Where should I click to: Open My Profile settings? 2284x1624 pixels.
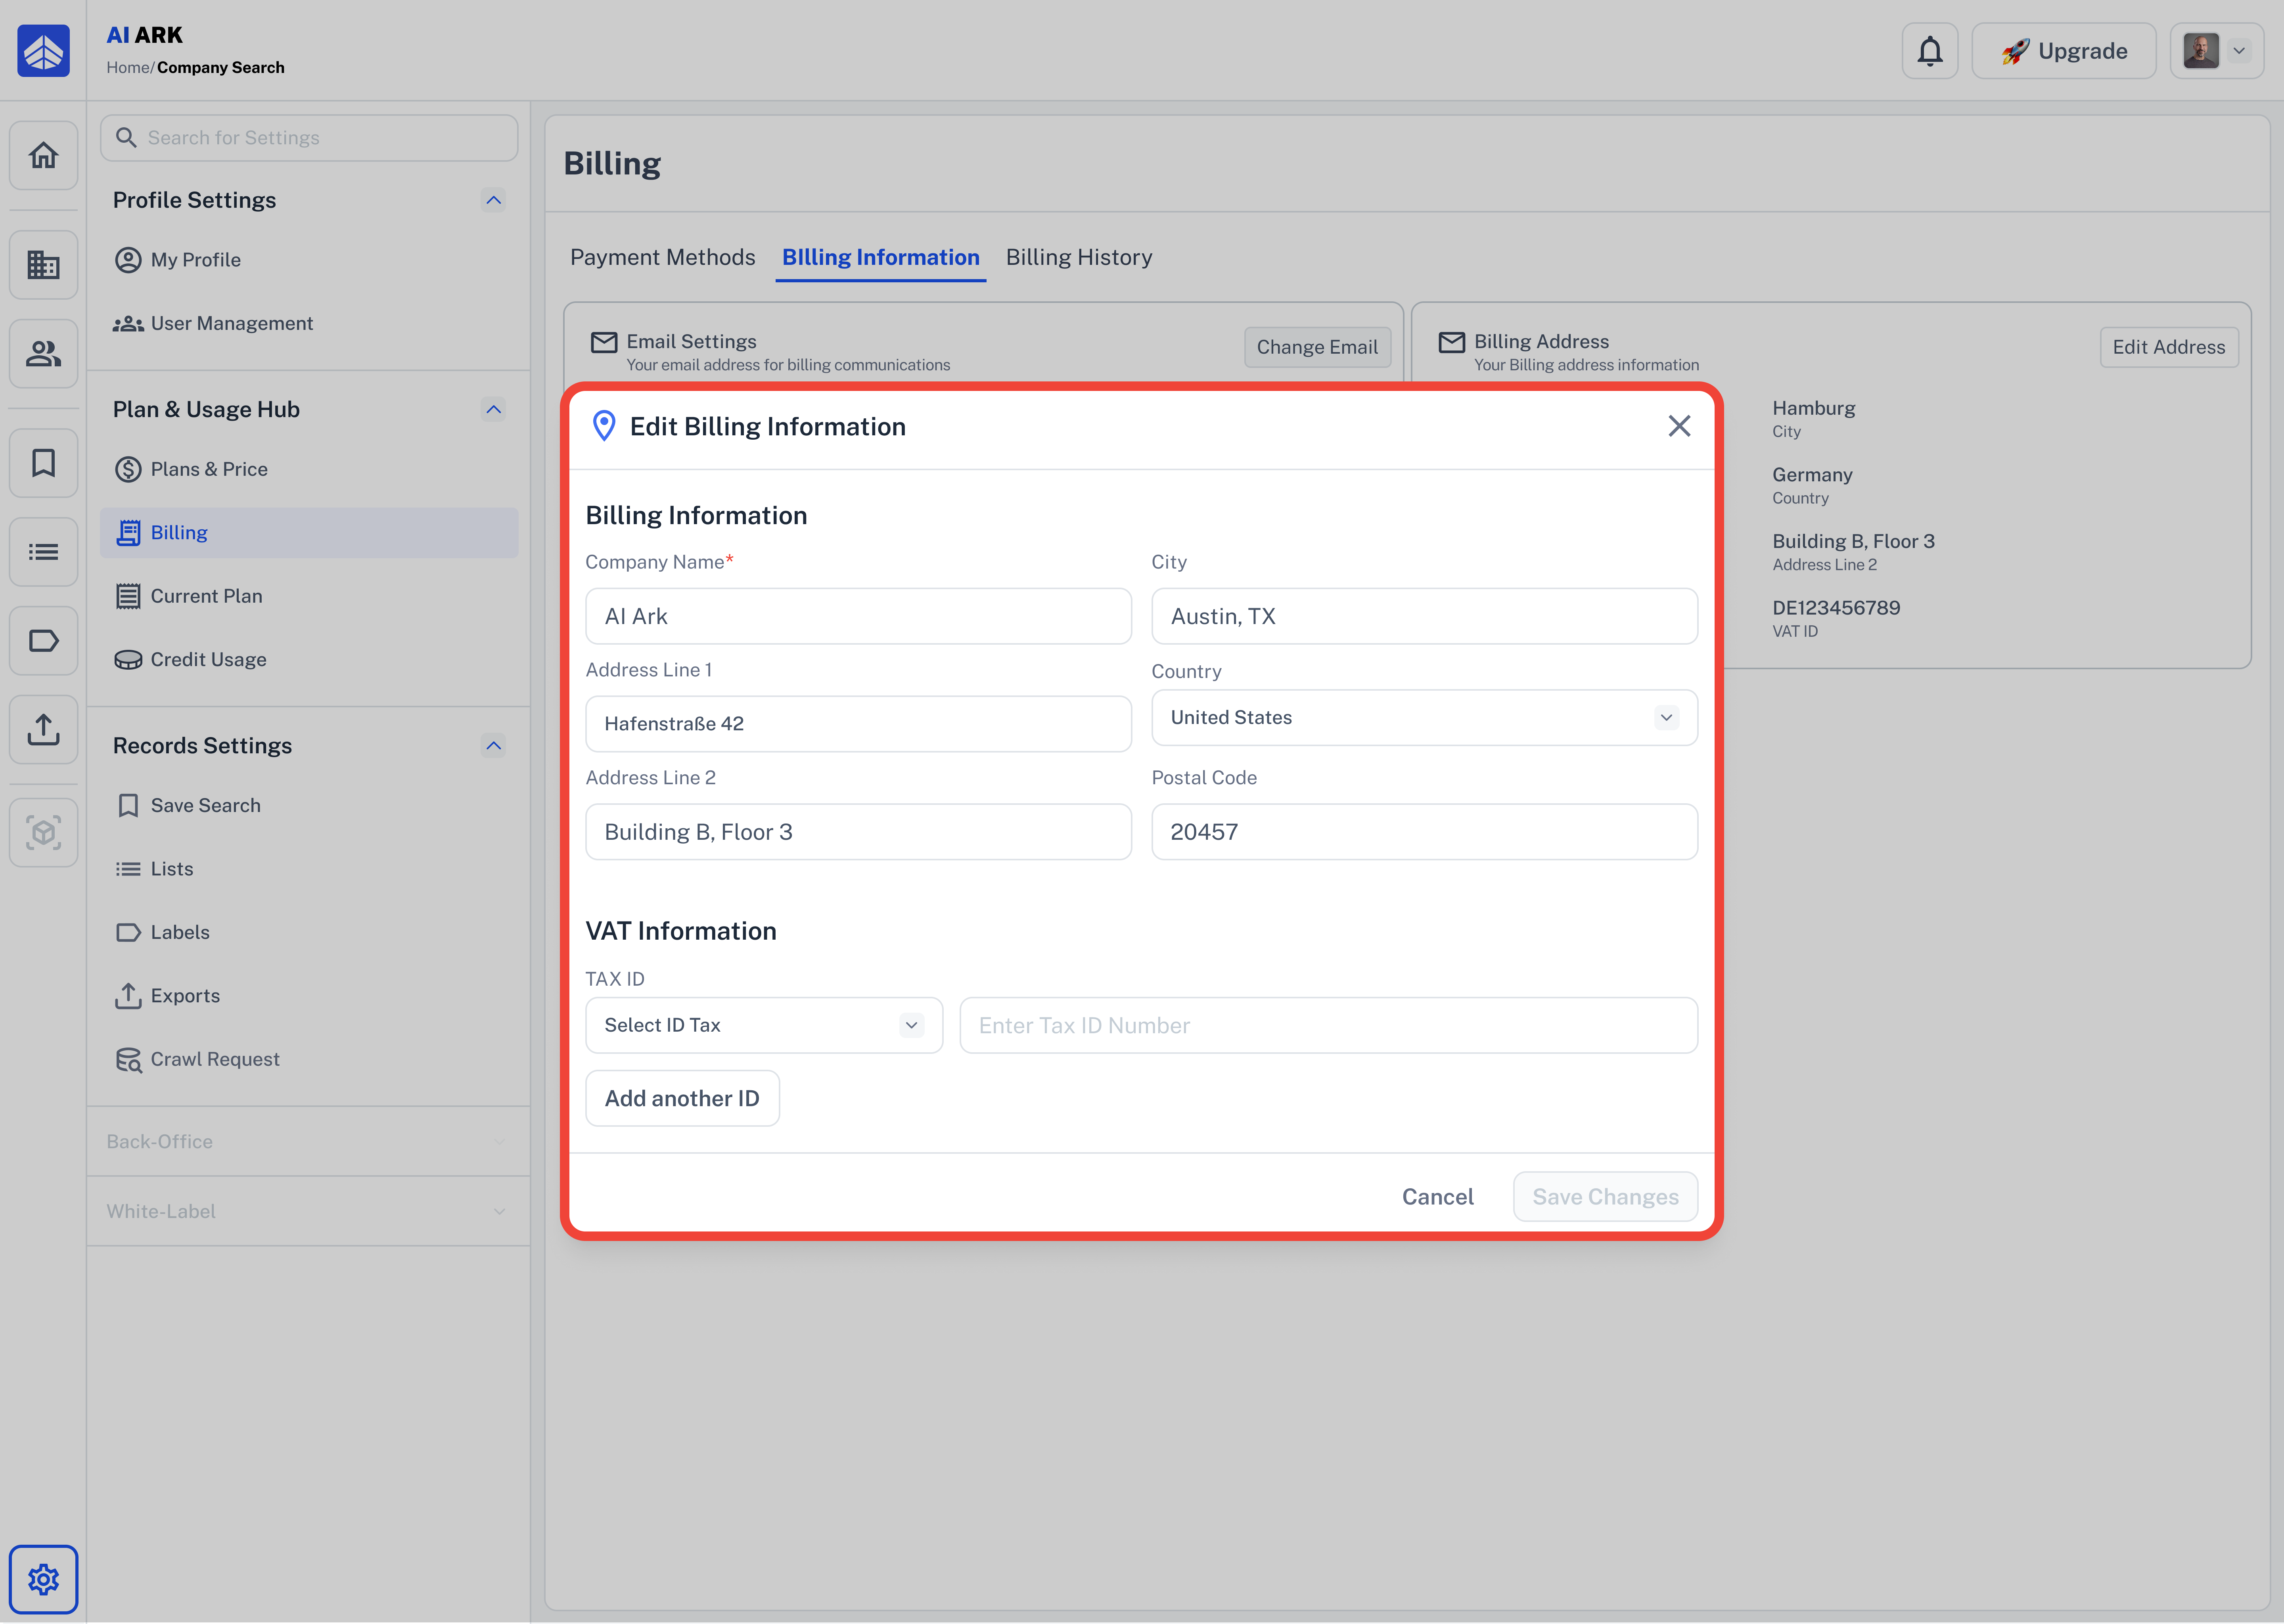pyautogui.click(x=309, y=260)
